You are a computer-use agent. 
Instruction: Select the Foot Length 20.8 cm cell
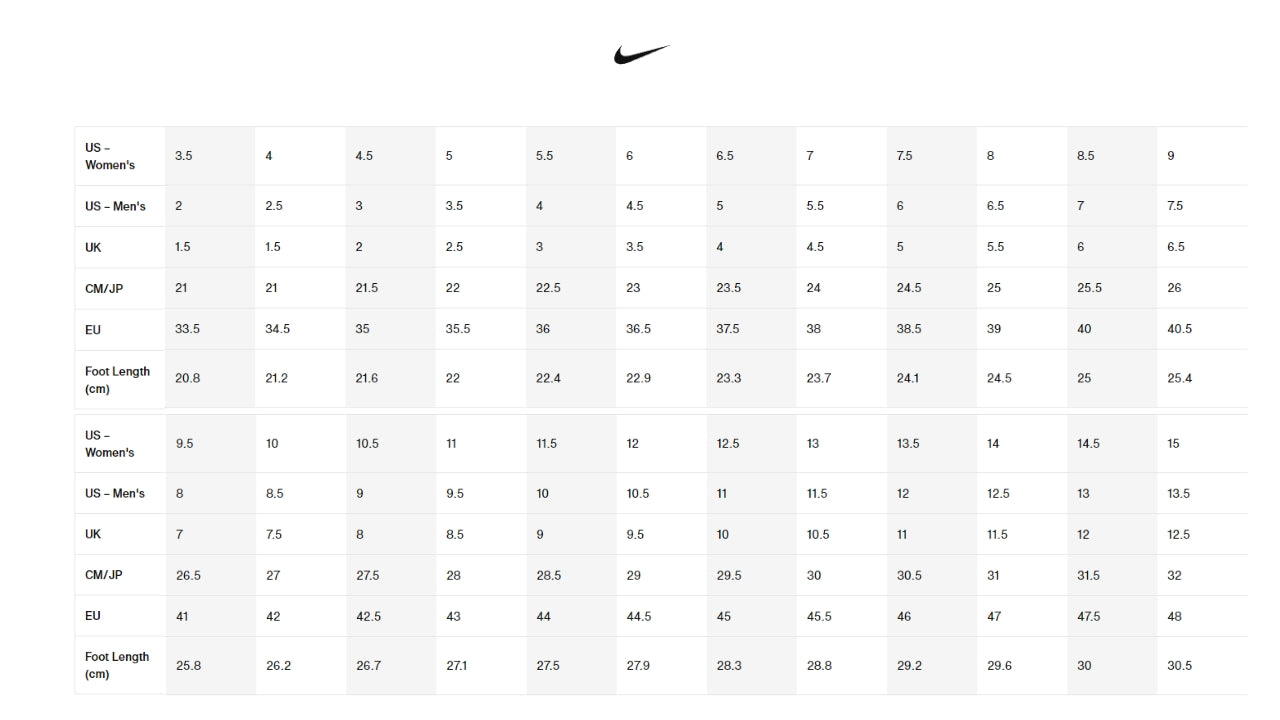[x=188, y=379]
